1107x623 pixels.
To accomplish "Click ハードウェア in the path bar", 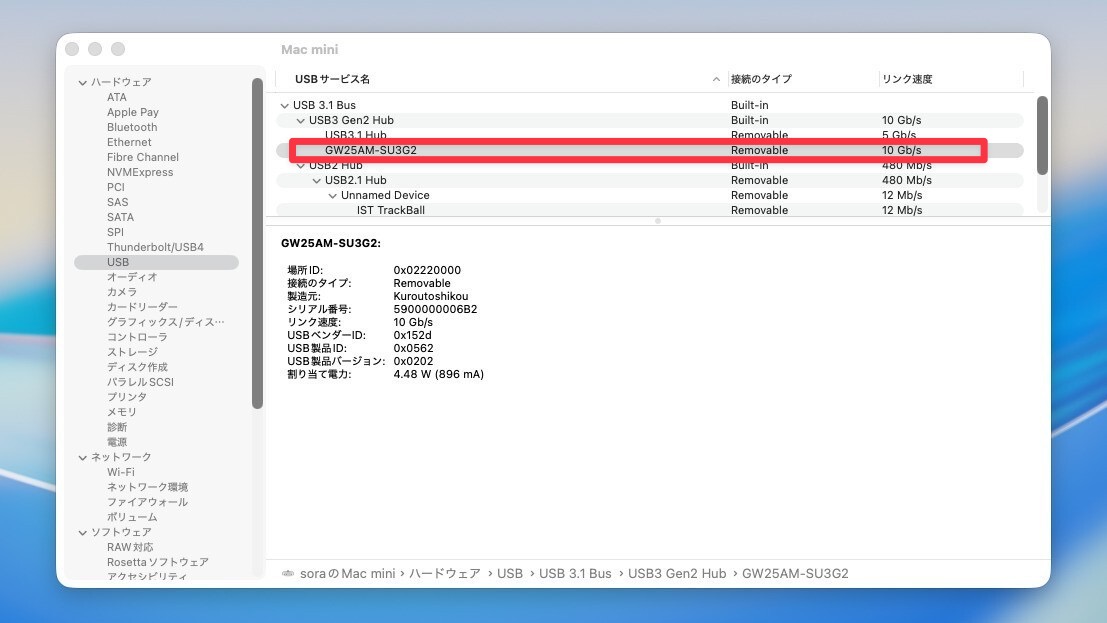I will [445, 574].
